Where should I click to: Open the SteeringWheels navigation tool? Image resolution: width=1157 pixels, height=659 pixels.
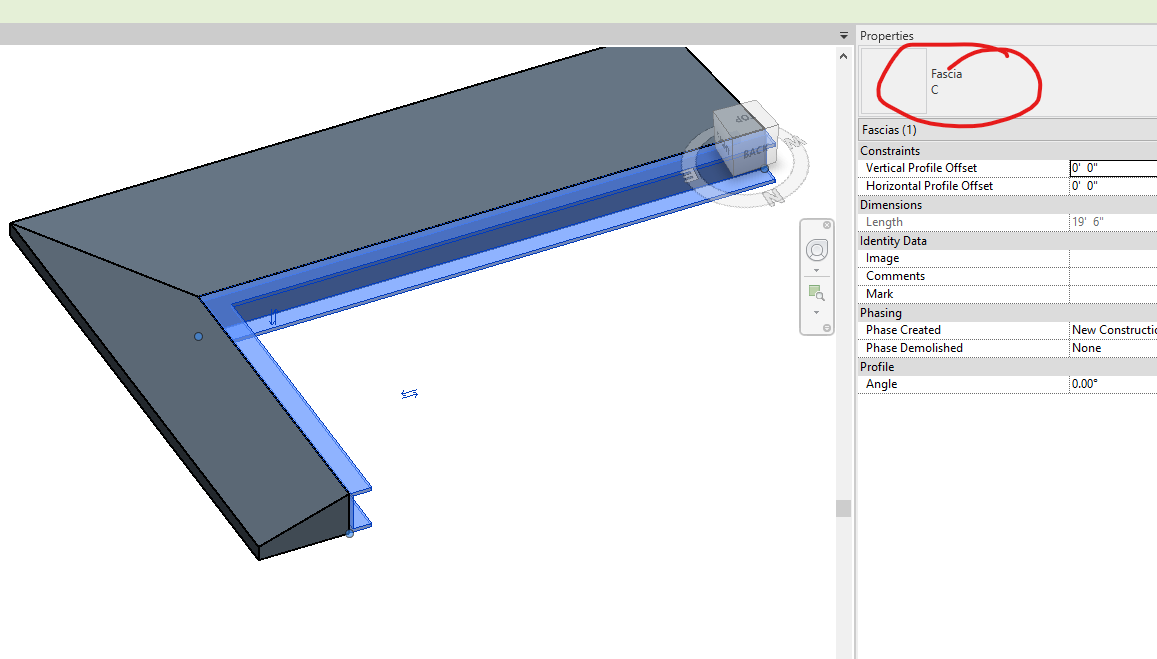point(816,250)
